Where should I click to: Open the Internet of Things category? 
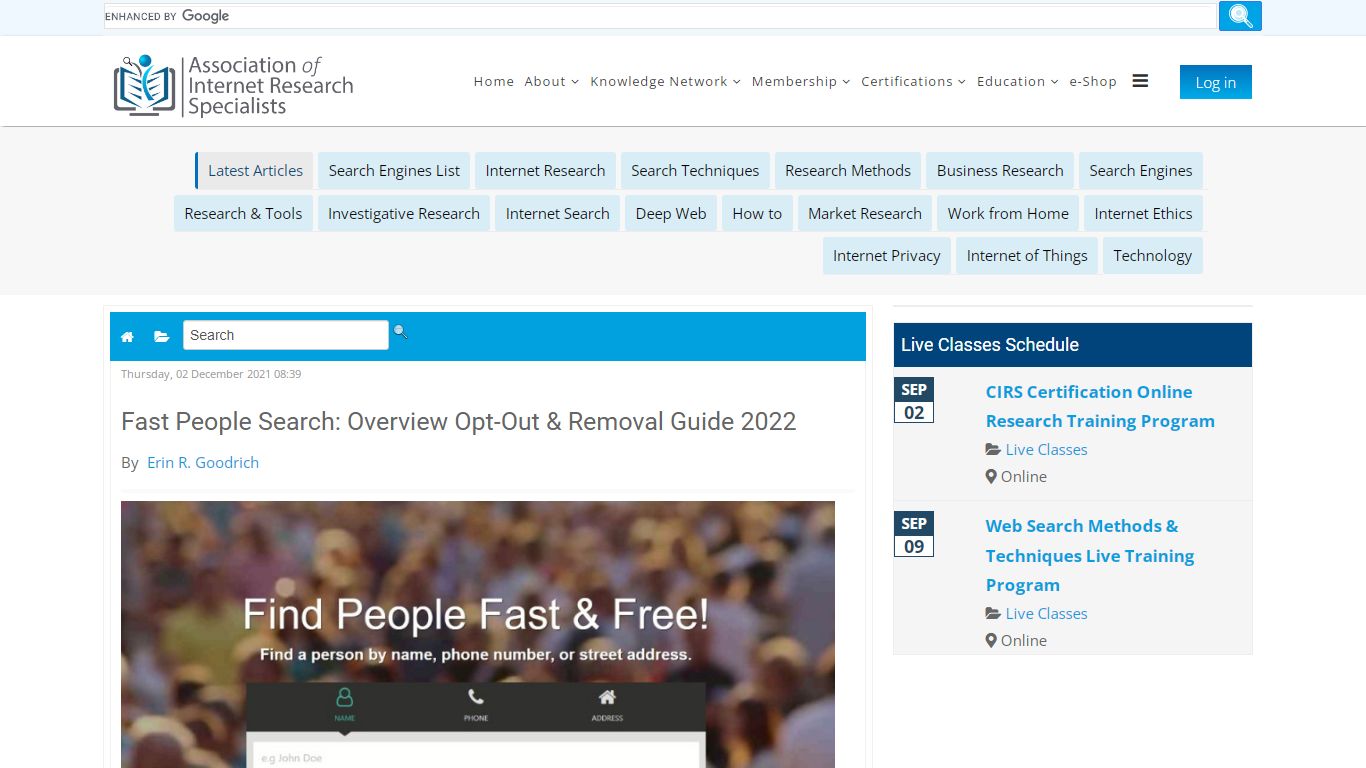pos(1027,256)
